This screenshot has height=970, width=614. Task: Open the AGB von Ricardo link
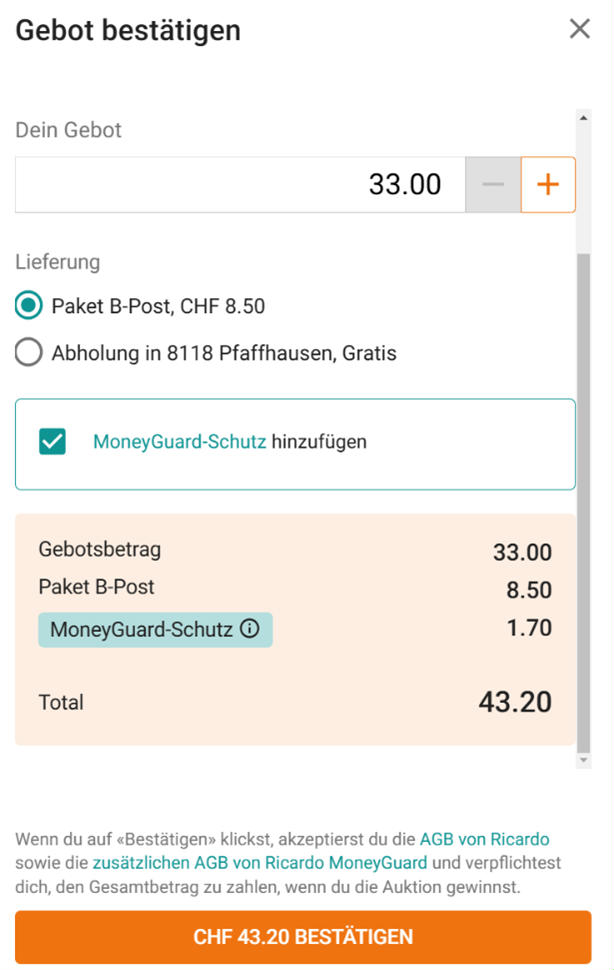click(485, 839)
